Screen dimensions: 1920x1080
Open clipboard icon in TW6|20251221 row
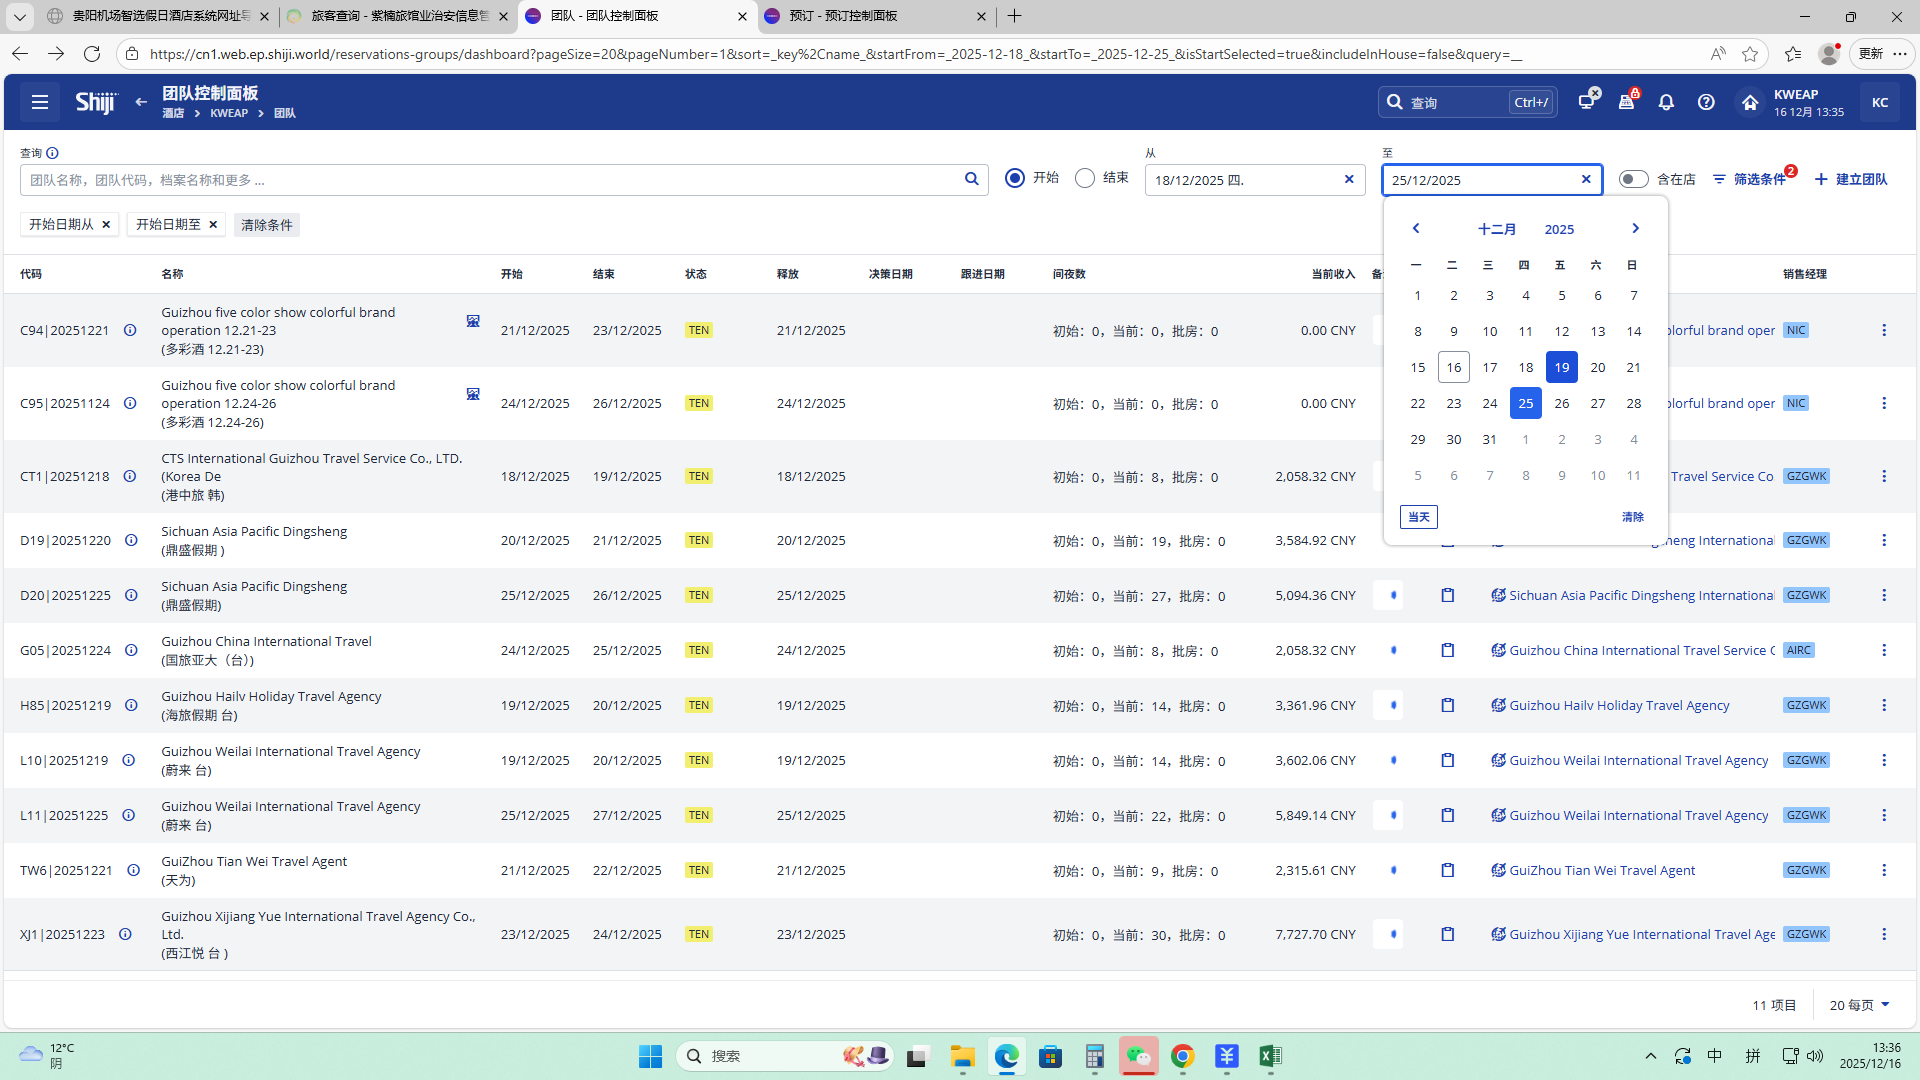(1447, 870)
